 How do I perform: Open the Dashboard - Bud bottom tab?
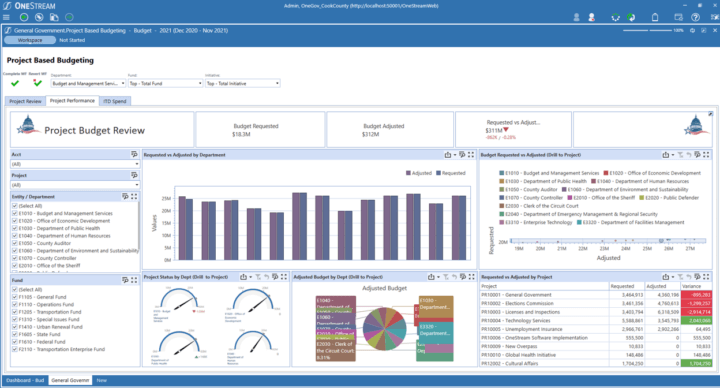(25, 380)
